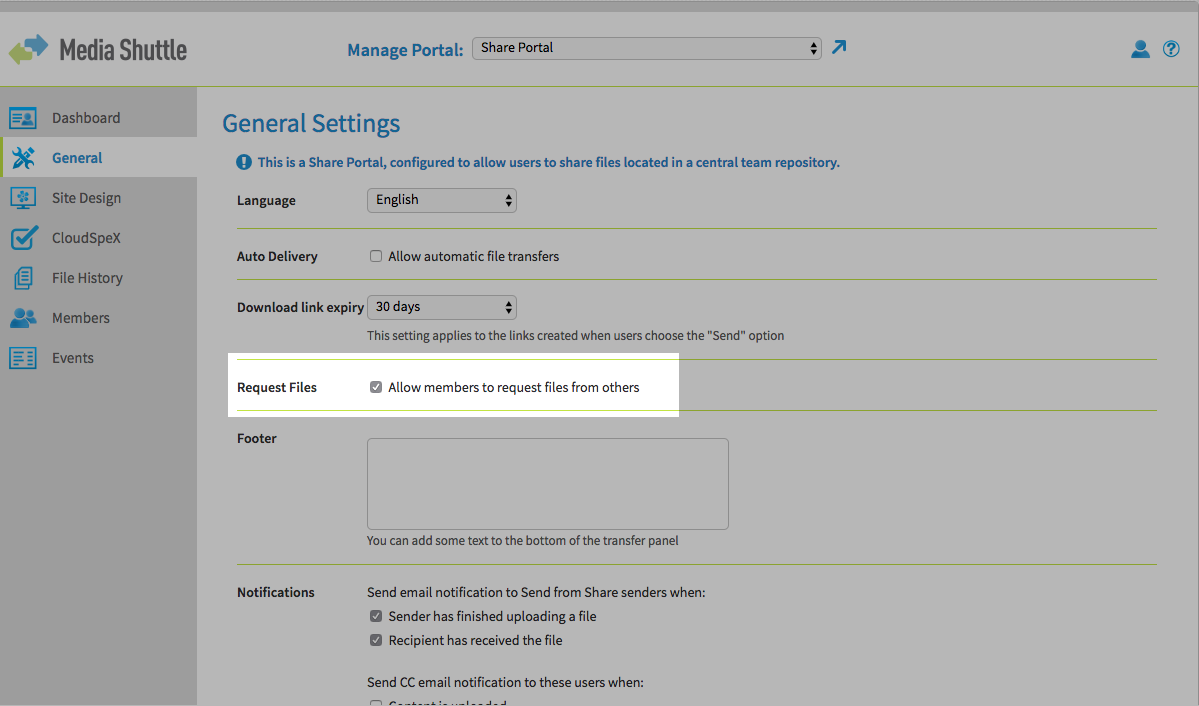
Task: Click the Notifications label
Action: pos(275,592)
